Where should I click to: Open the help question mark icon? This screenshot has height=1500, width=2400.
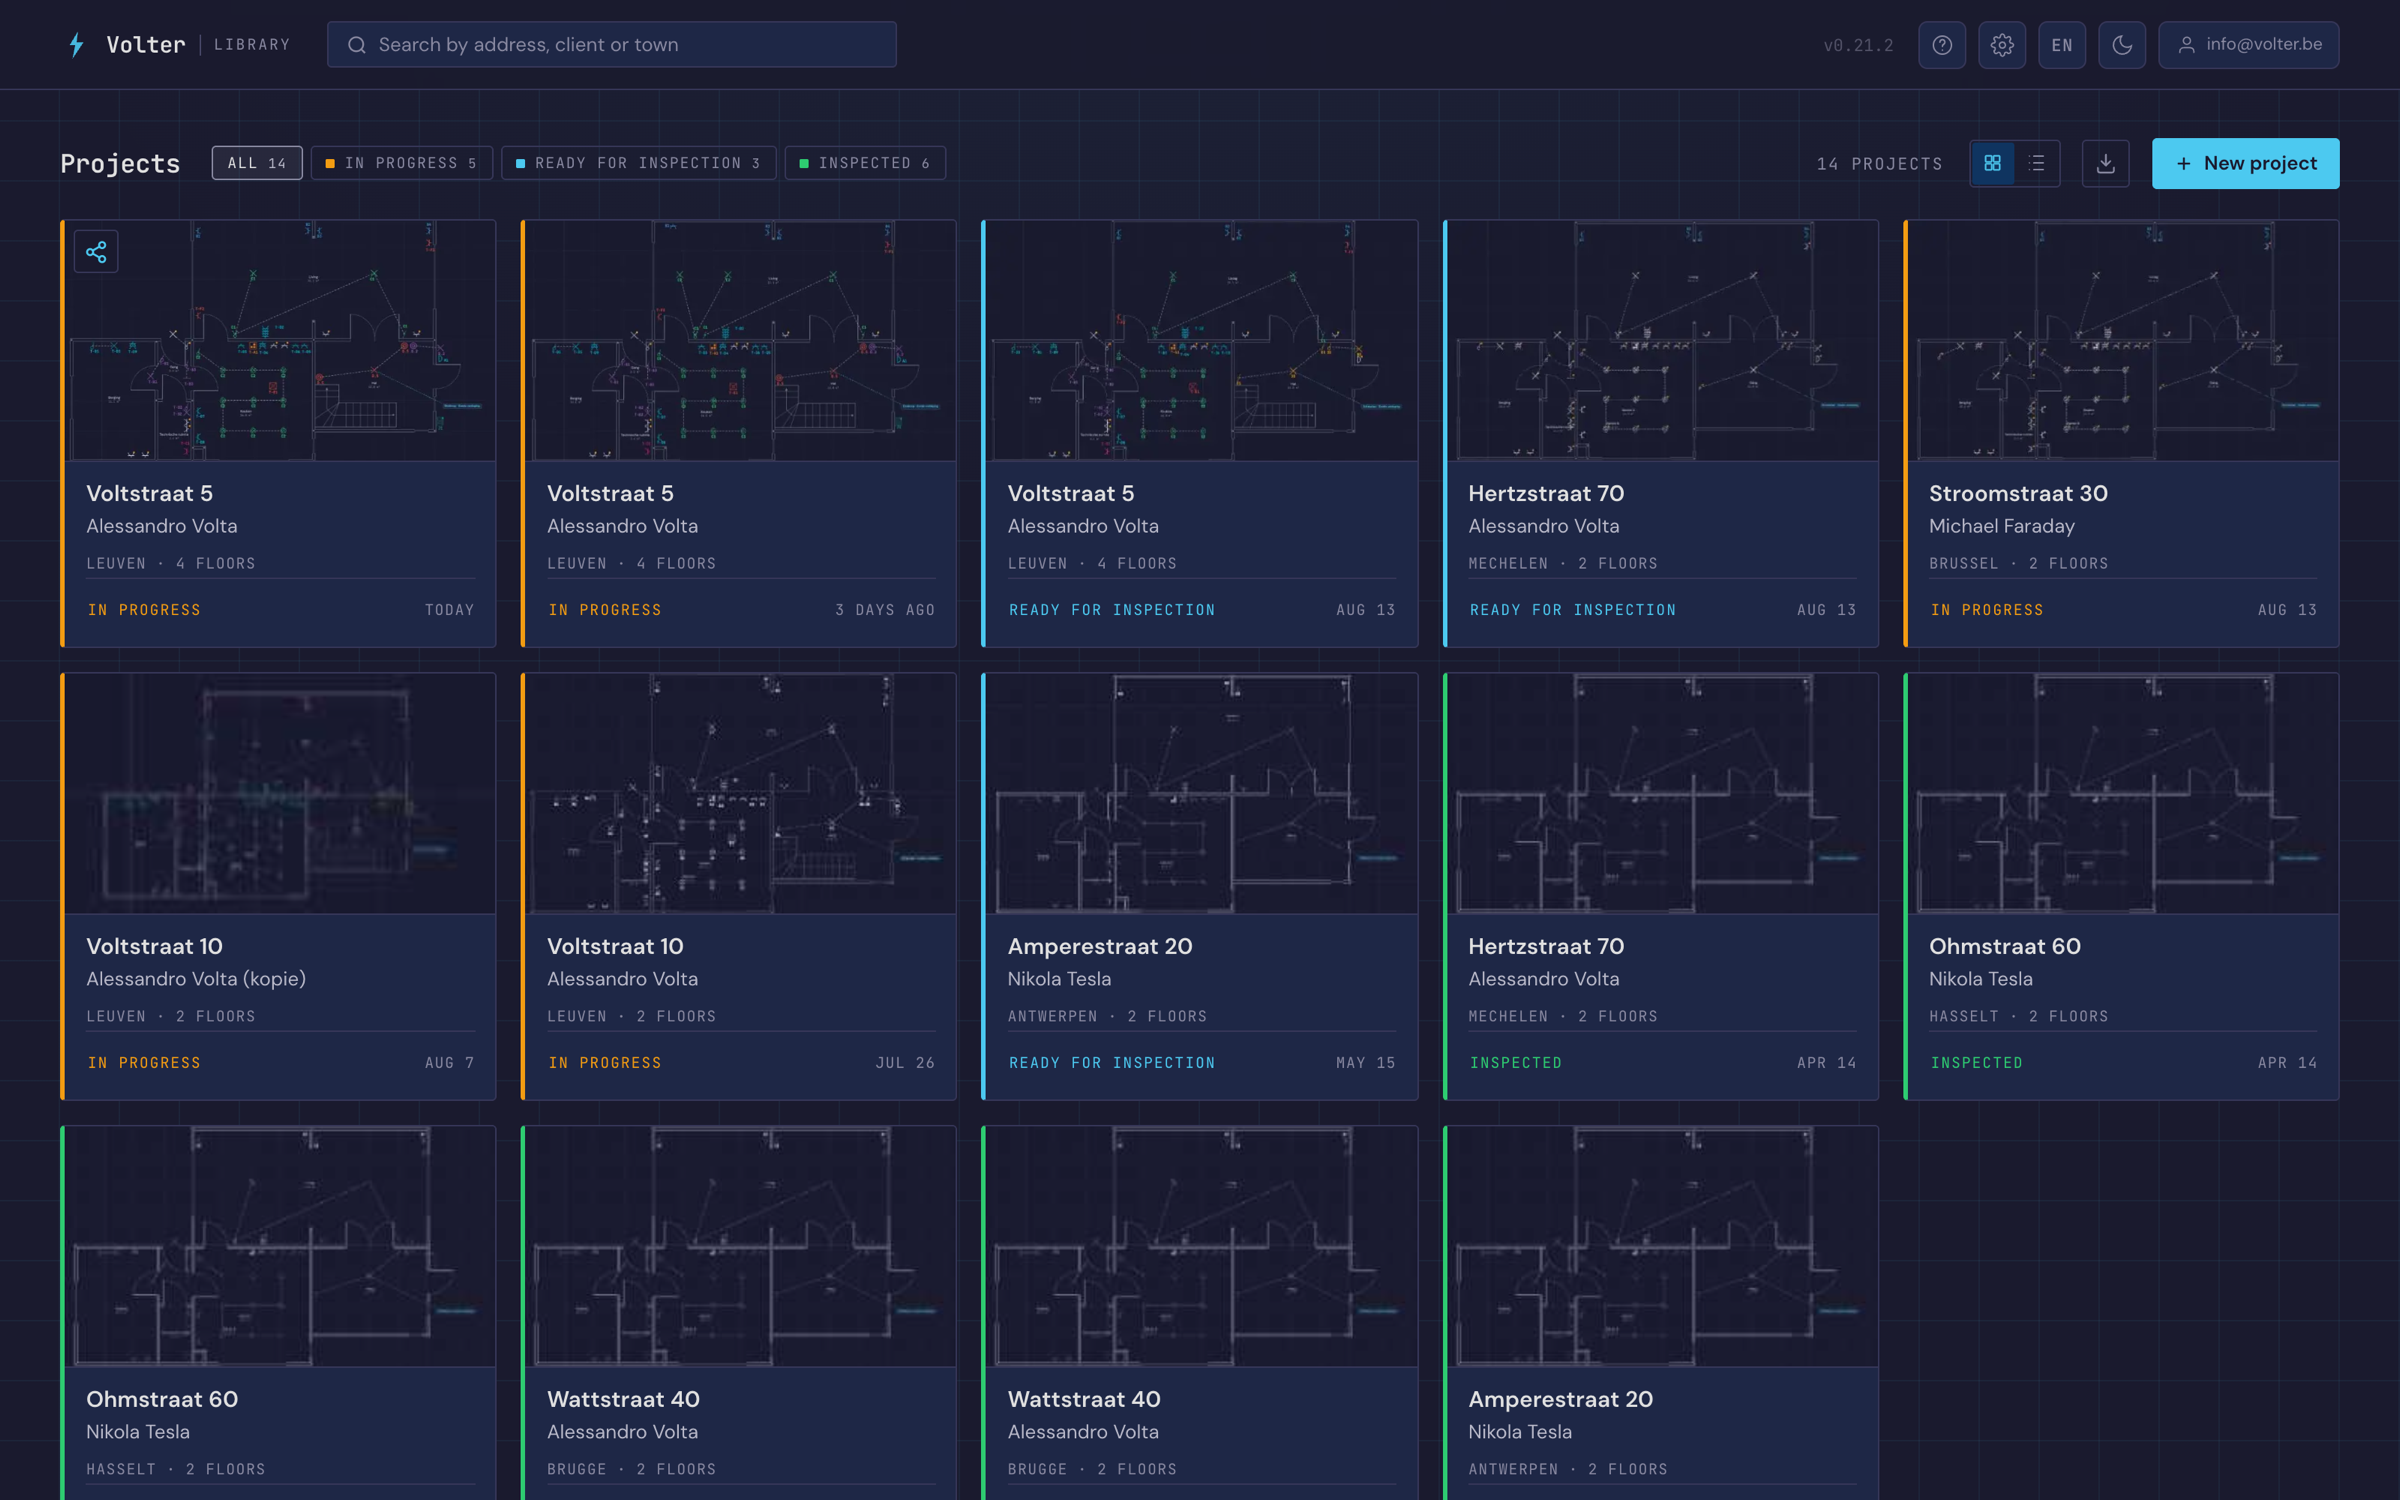point(1942,45)
